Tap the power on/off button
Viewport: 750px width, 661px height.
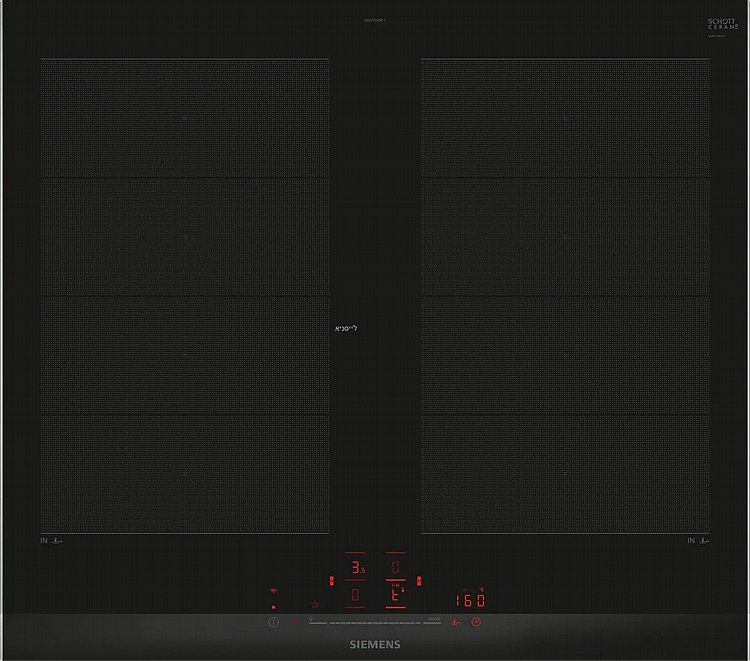274,622
